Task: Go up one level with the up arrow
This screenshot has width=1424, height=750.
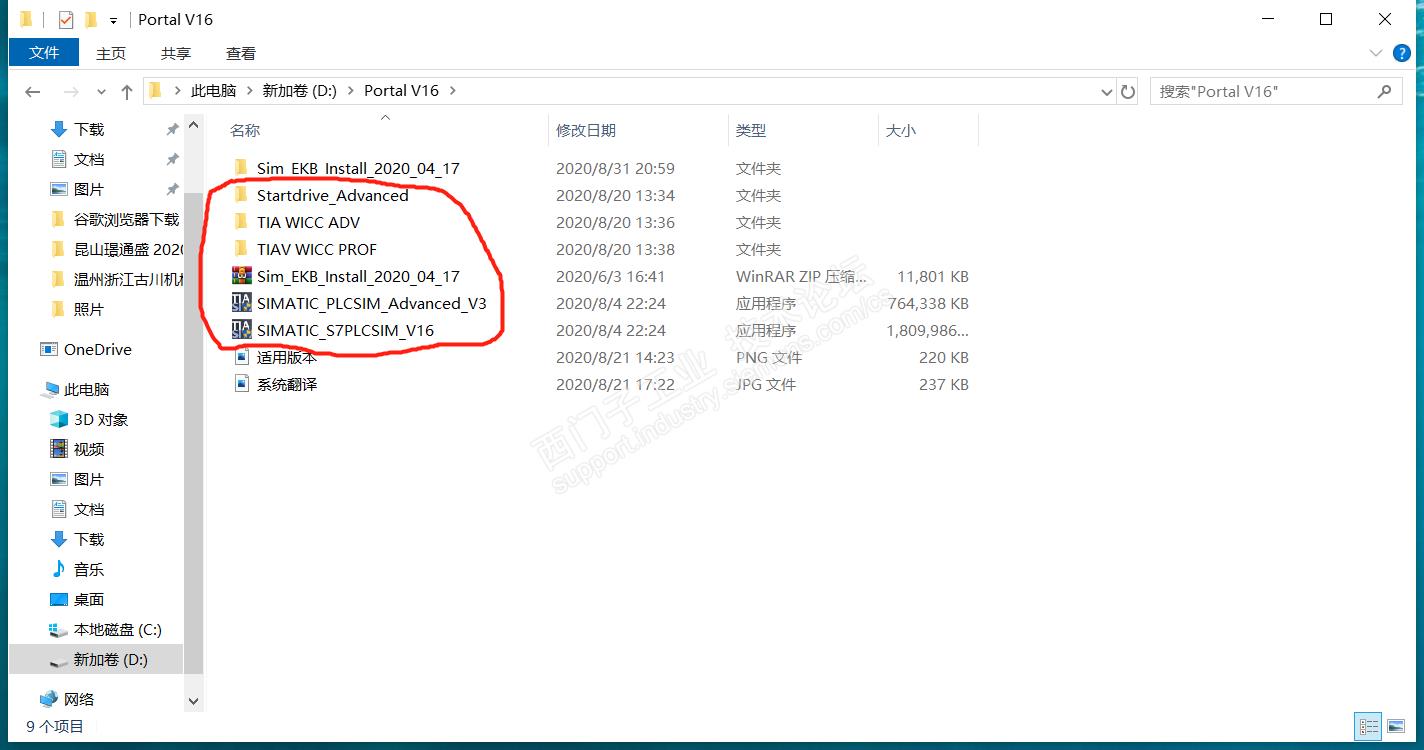Action: pyautogui.click(x=127, y=91)
